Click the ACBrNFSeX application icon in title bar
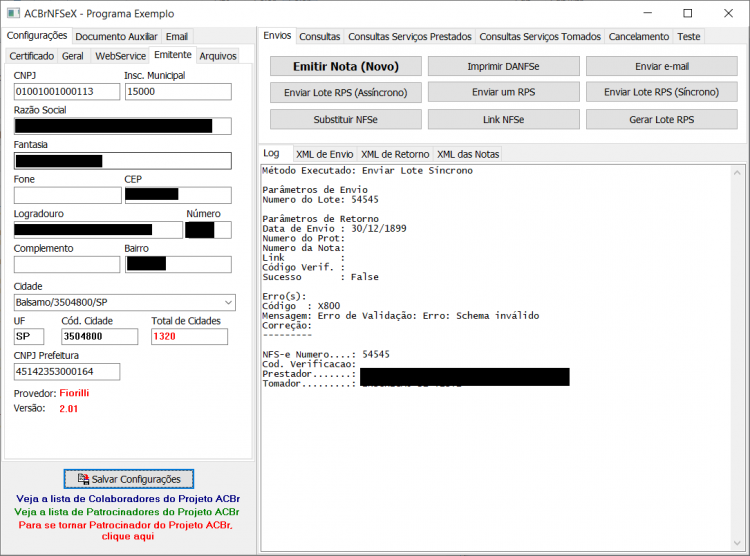Screen dimensions: 750x556 point(13,13)
